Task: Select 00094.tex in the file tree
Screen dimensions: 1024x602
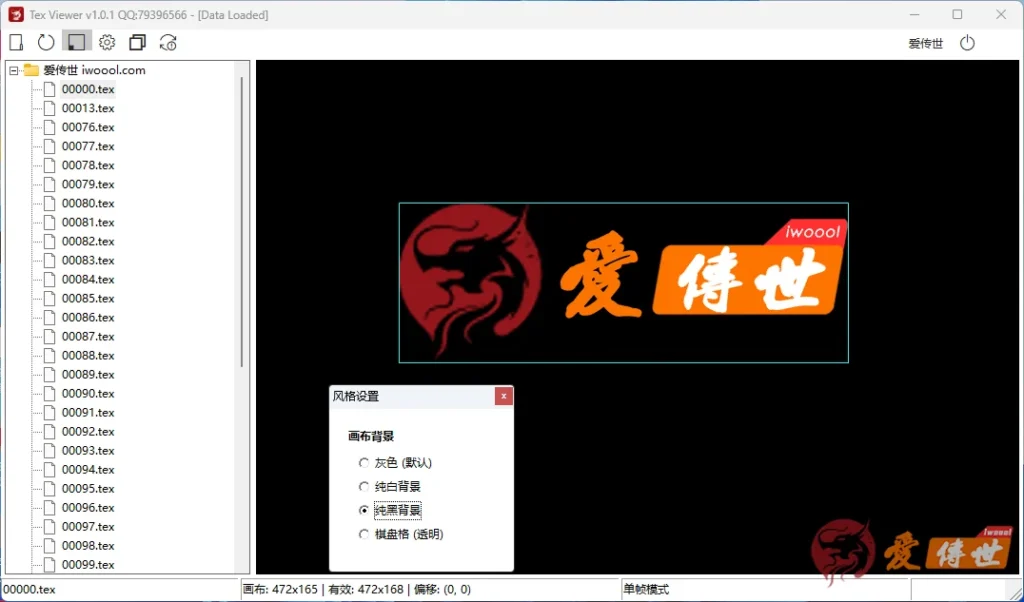Action: (88, 469)
